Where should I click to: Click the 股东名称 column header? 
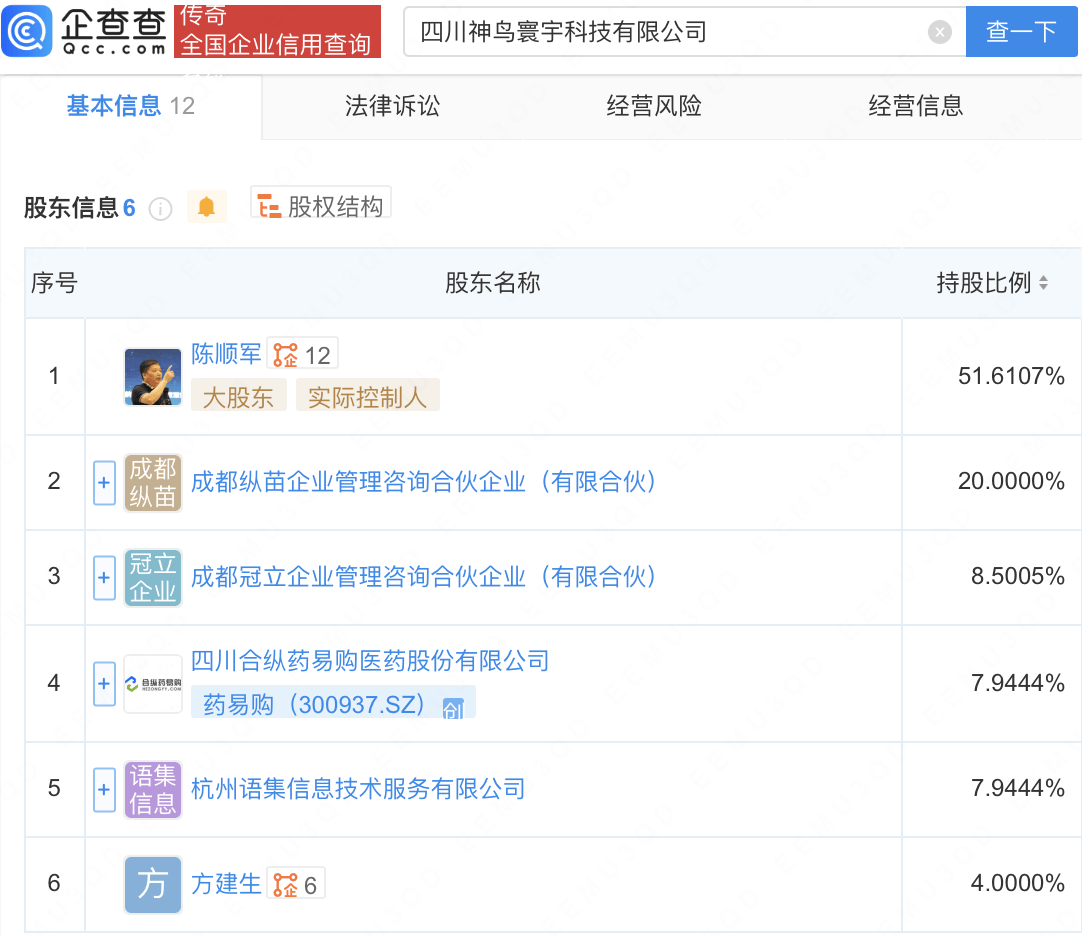click(493, 282)
